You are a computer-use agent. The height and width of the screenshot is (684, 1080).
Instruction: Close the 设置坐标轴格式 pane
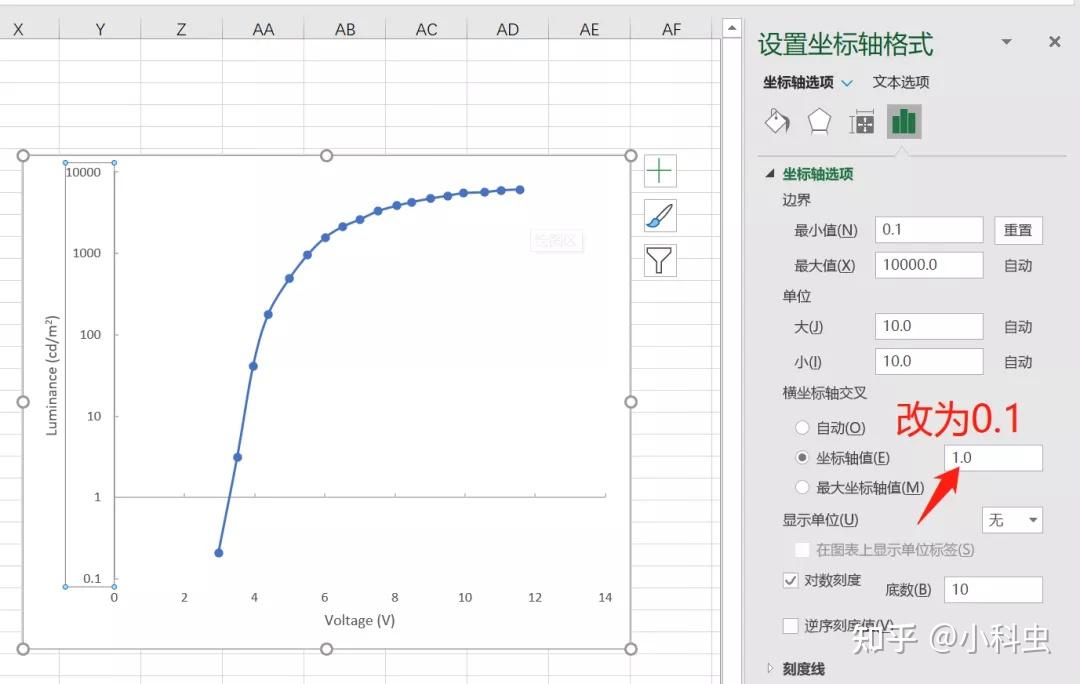point(1055,42)
